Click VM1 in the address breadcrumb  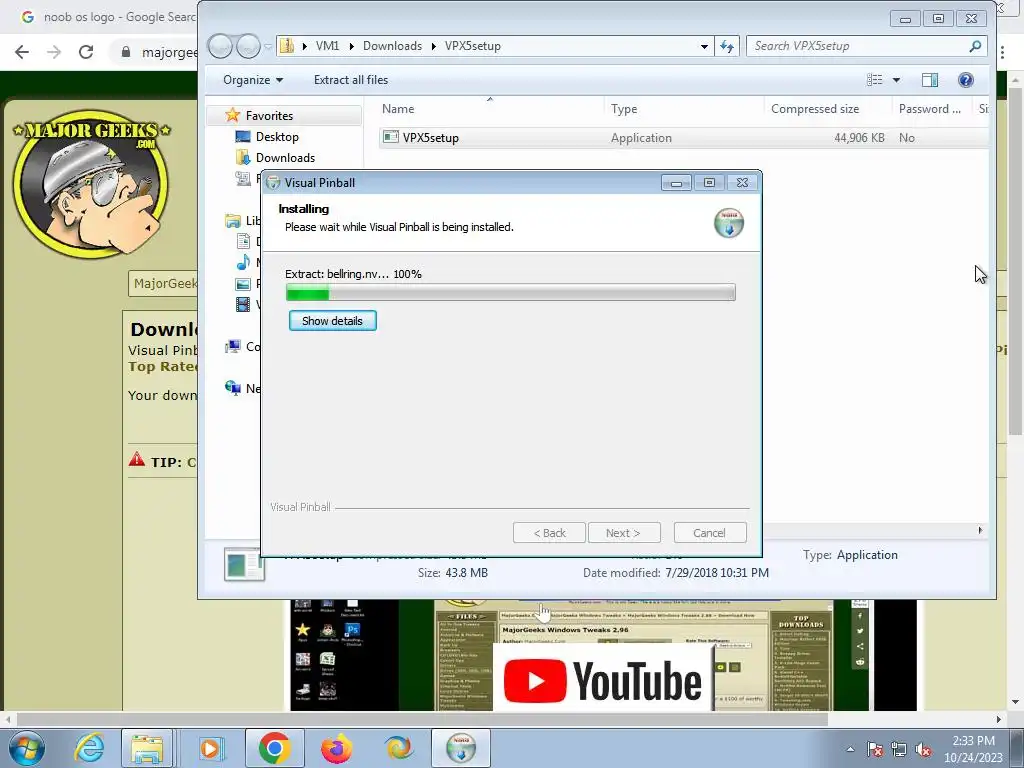[327, 46]
